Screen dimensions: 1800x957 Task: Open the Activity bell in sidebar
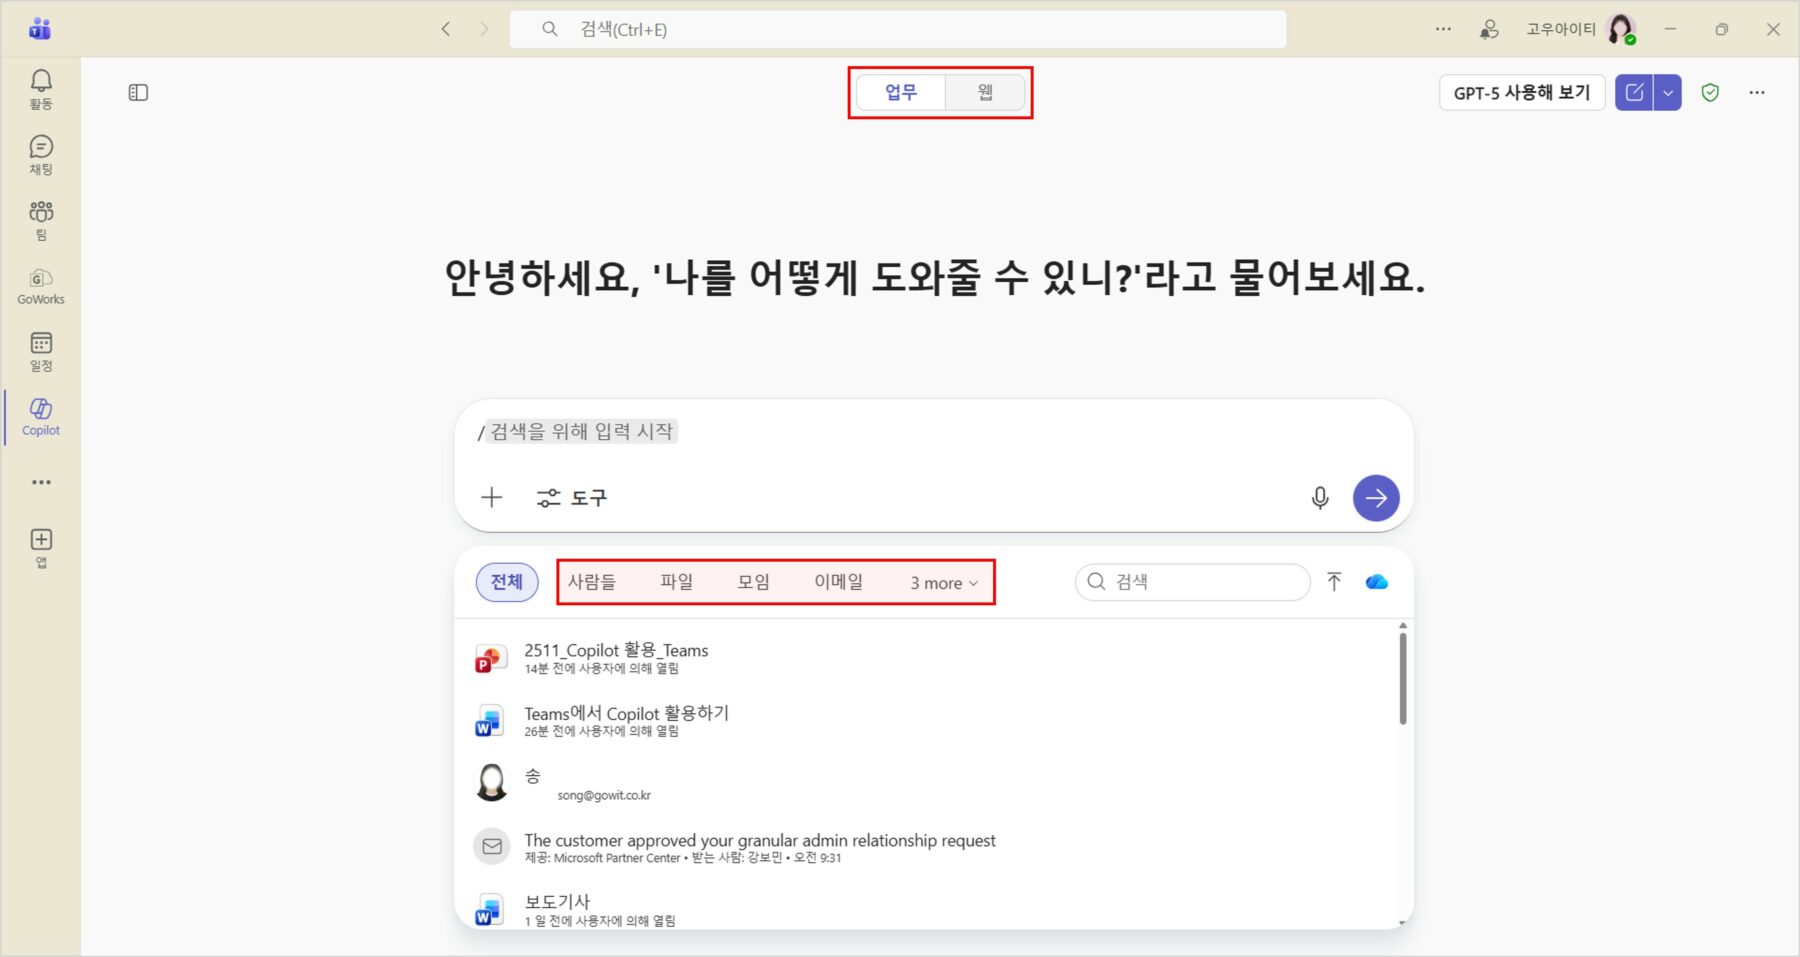41,88
